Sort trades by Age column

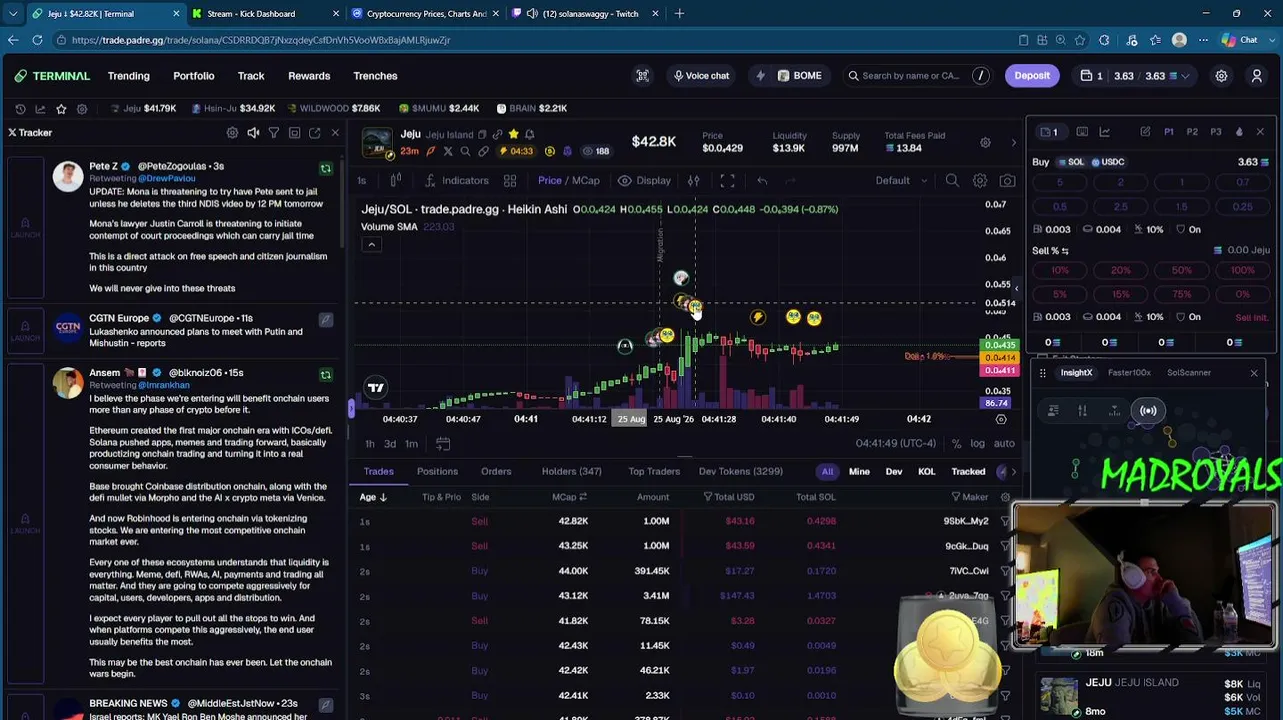373,497
